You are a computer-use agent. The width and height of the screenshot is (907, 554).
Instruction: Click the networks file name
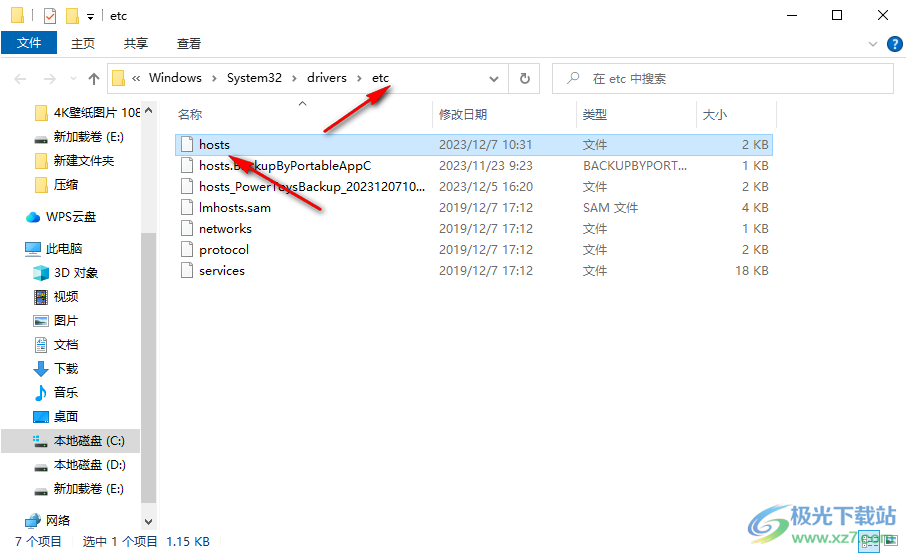(225, 228)
